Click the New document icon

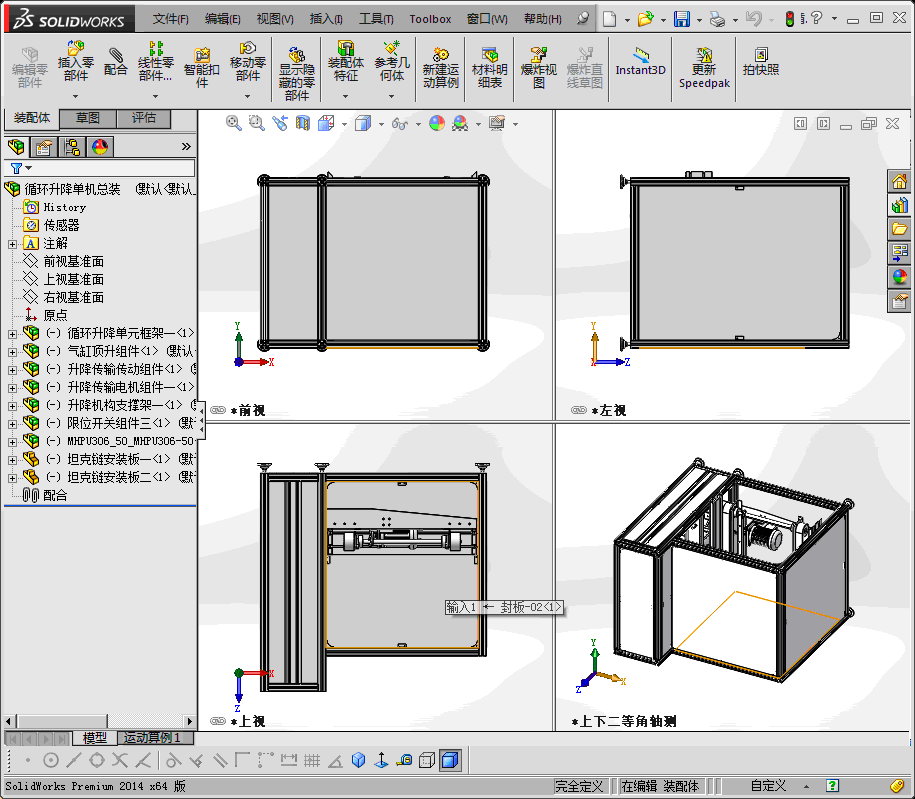pos(609,19)
